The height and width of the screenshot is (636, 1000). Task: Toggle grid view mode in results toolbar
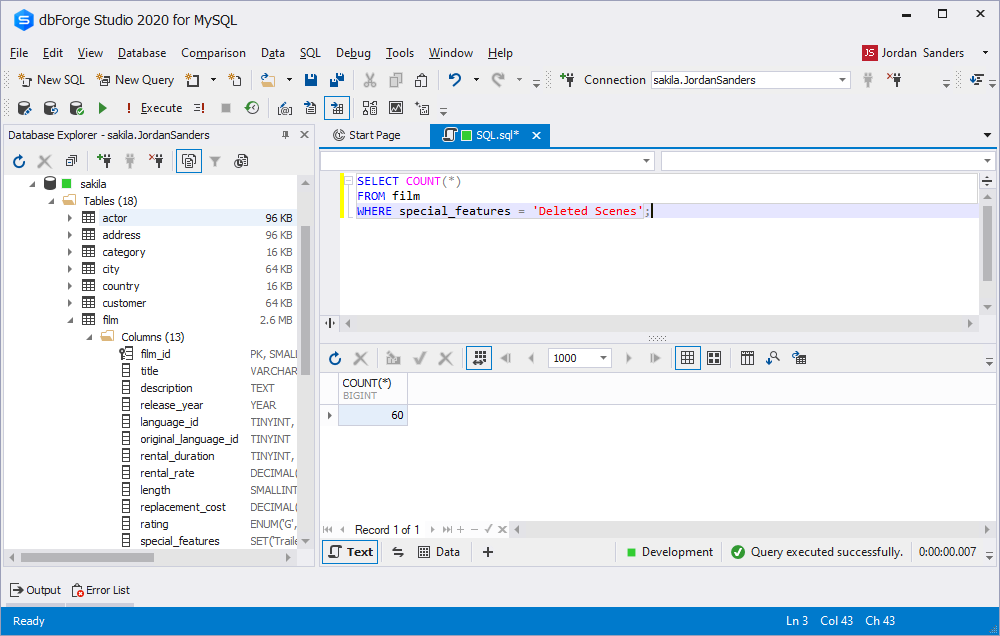click(x=687, y=358)
